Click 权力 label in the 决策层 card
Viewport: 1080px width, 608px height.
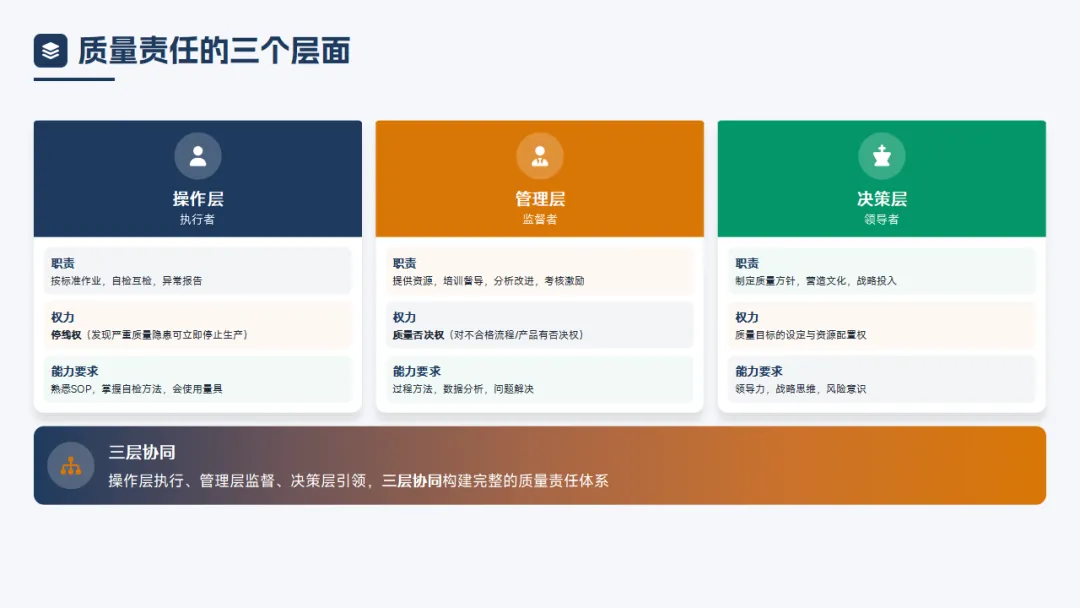[x=747, y=317]
